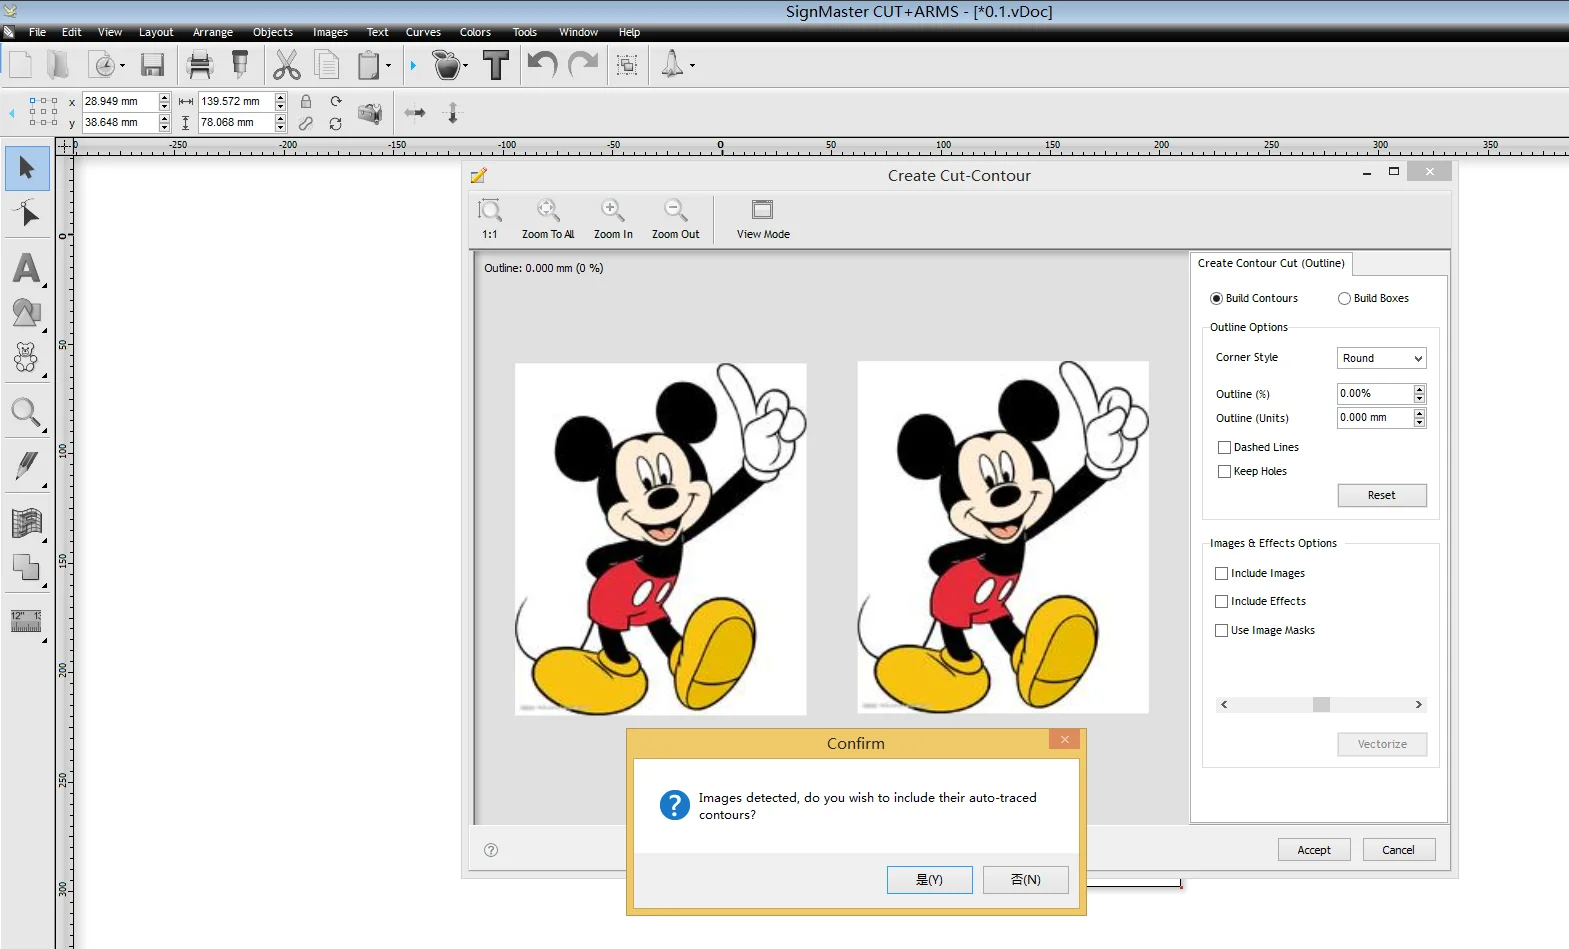Click the Zoom Out magnifier icon

coord(675,211)
